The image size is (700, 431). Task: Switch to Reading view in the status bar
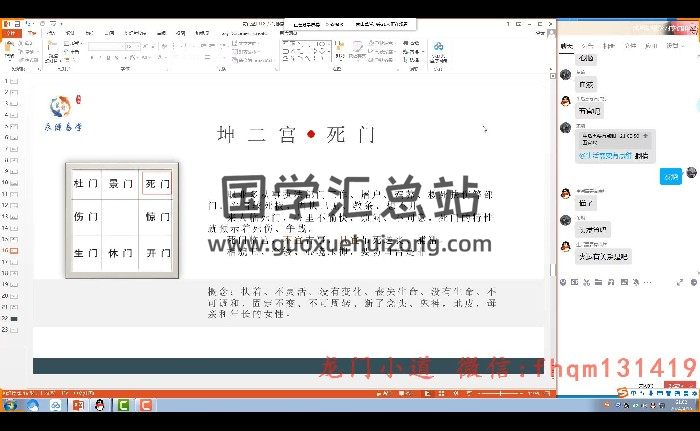[x=455, y=393]
